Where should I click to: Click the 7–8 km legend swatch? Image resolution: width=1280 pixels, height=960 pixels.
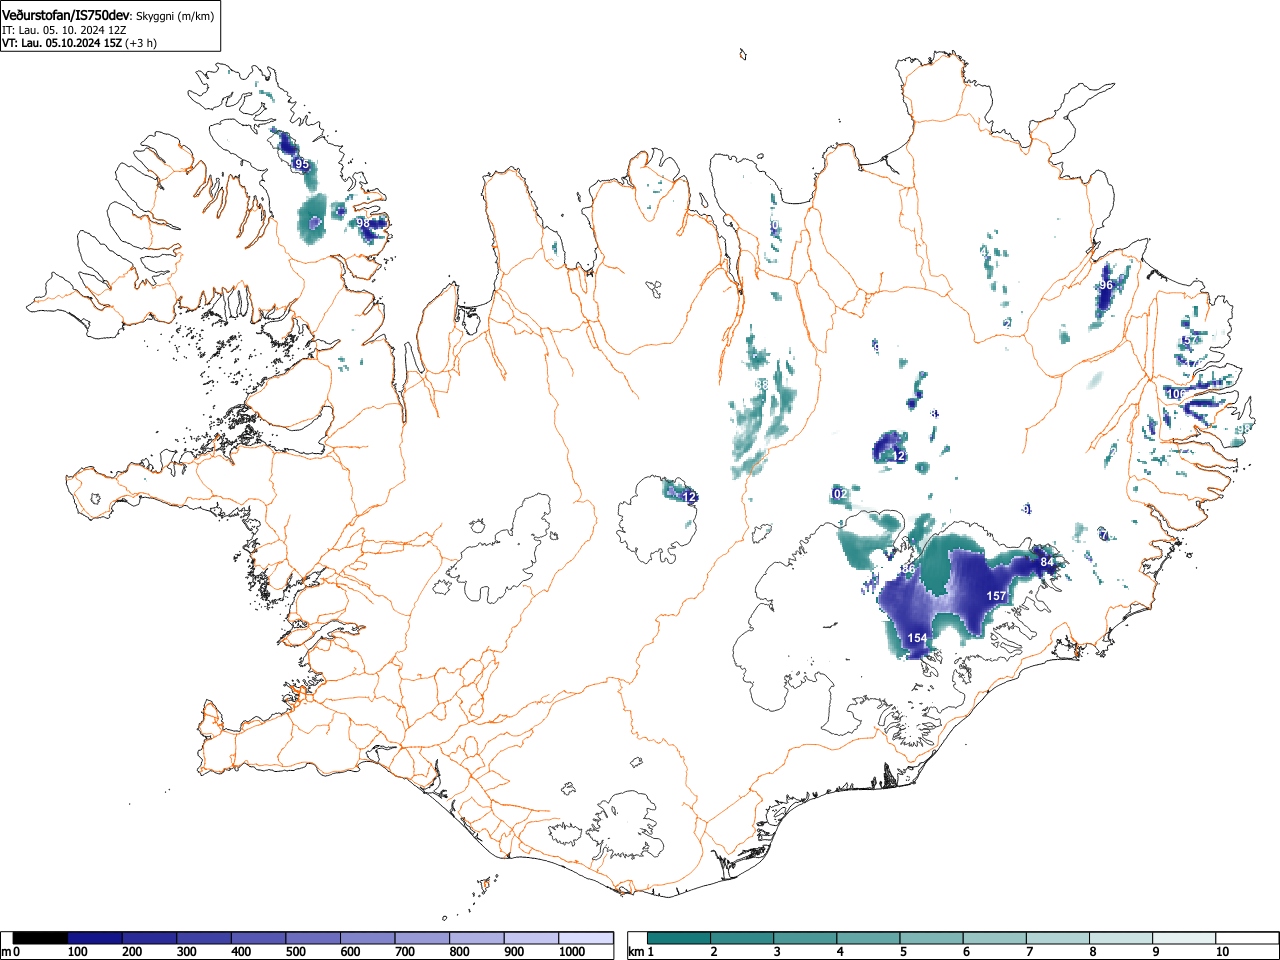(x=1058, y=938)
